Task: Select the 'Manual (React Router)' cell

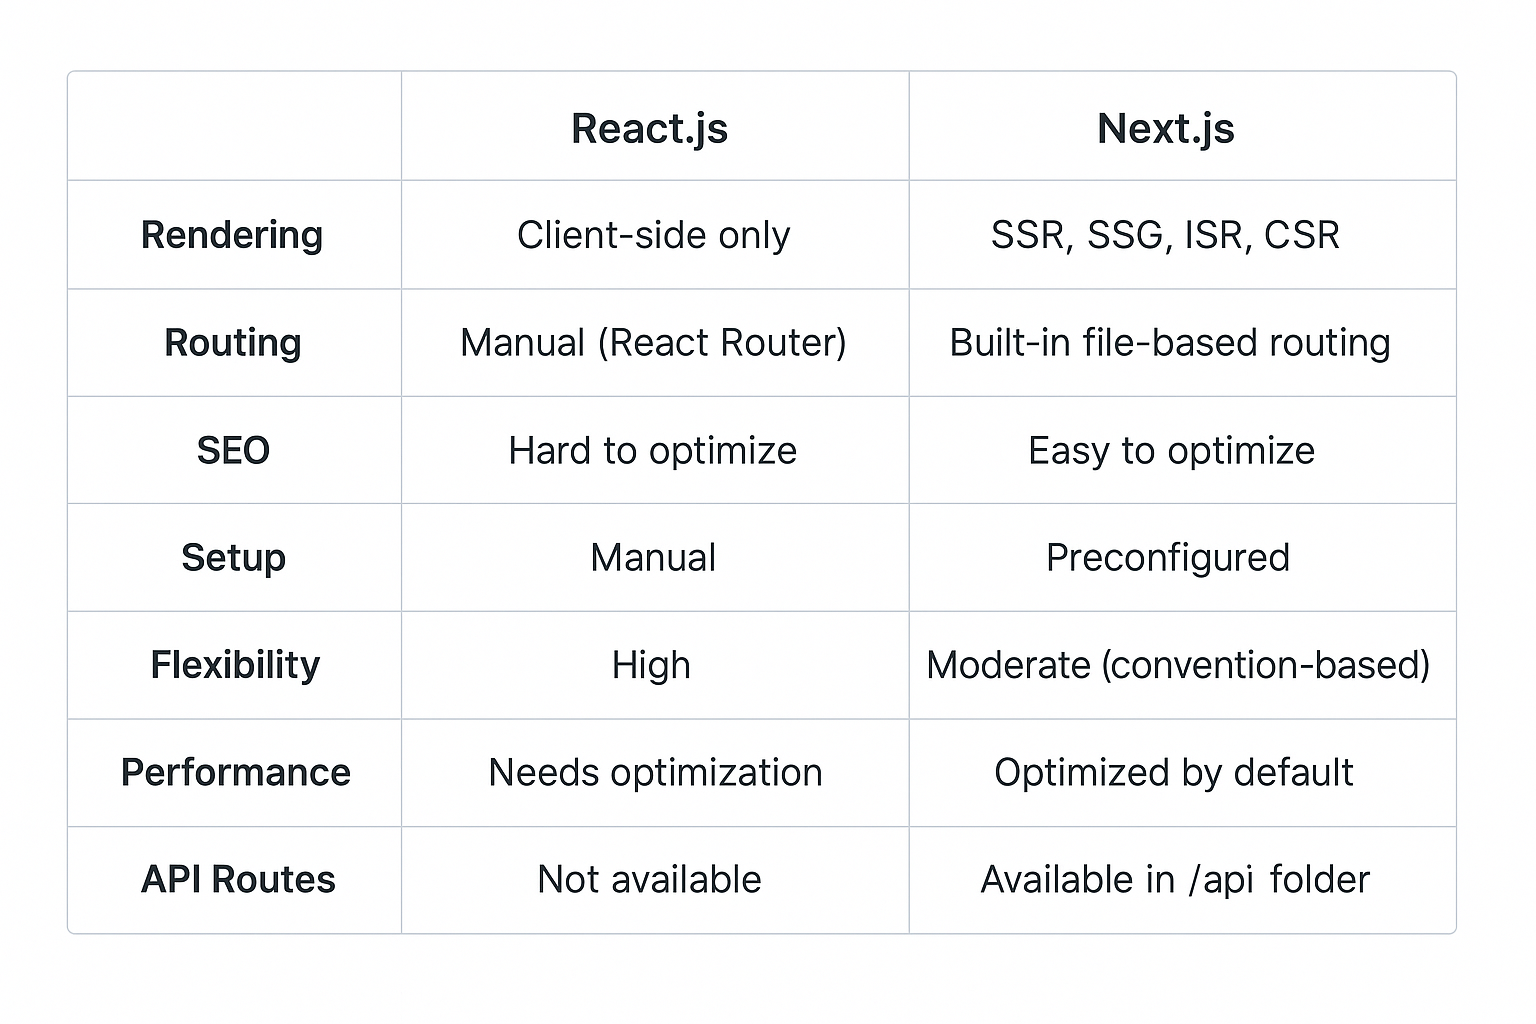Action: pos(654,343)
